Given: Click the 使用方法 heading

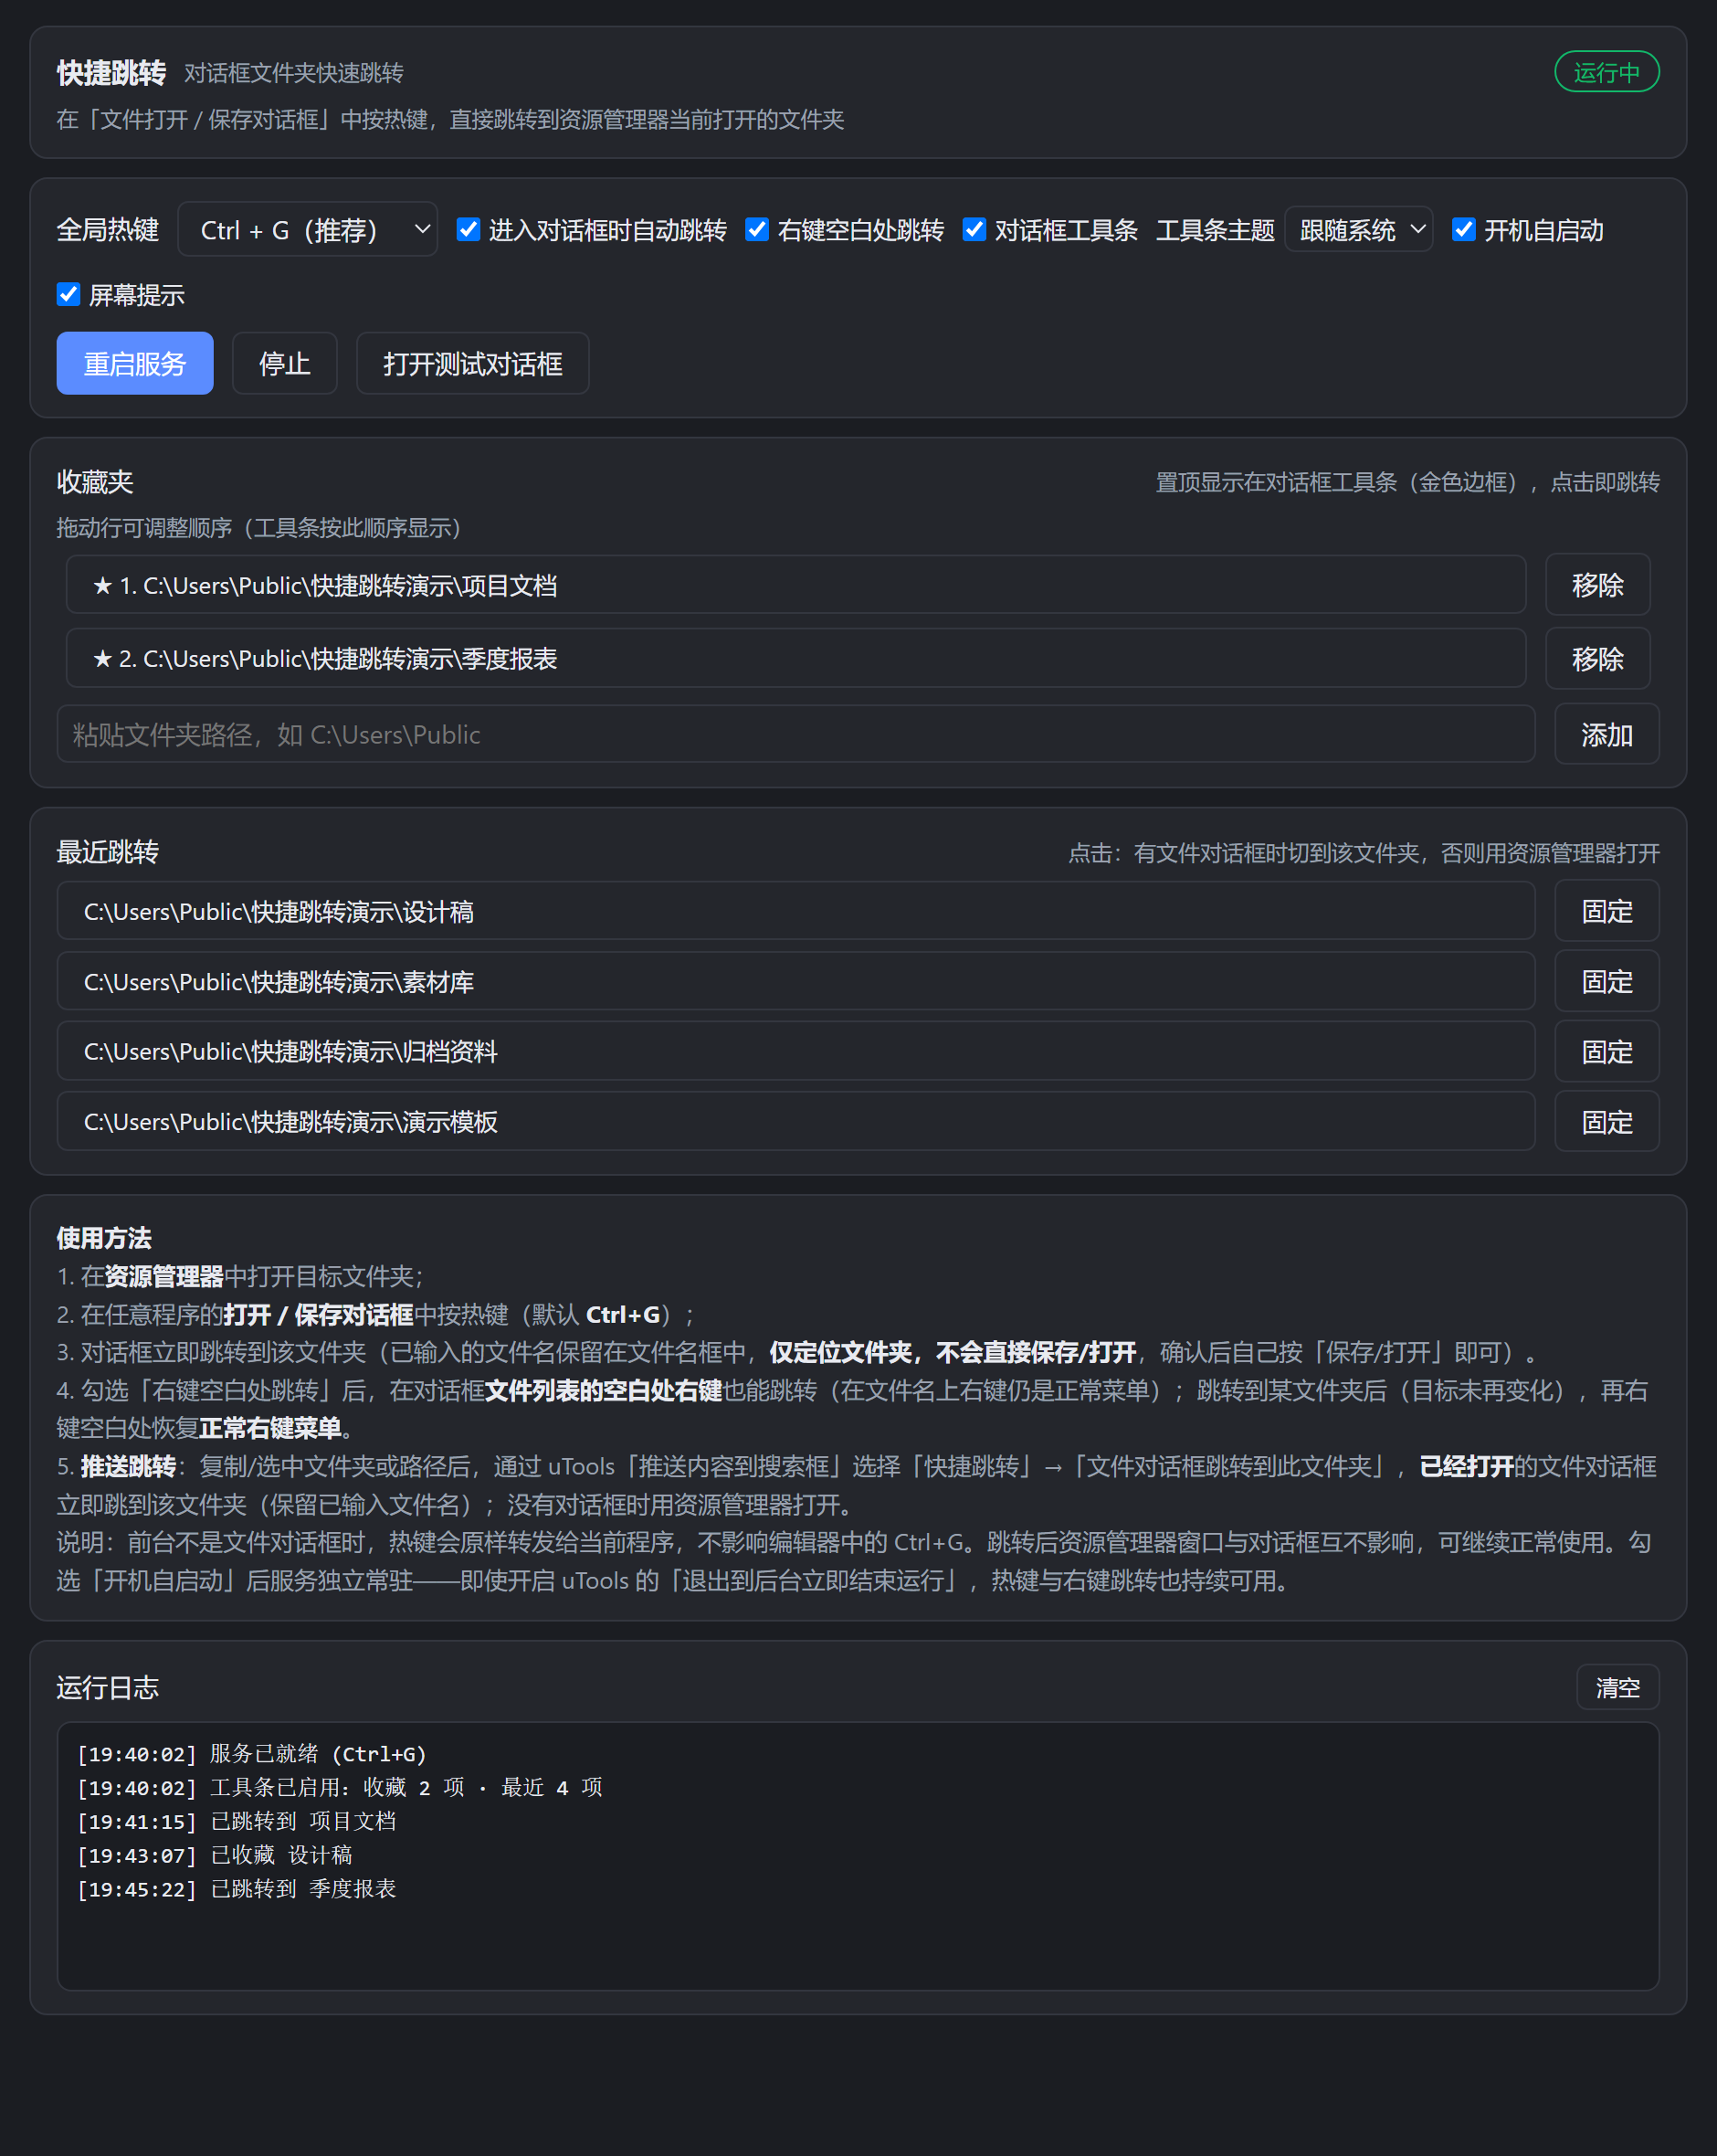Looking at the screenshot, I should tap(104, 1238).
